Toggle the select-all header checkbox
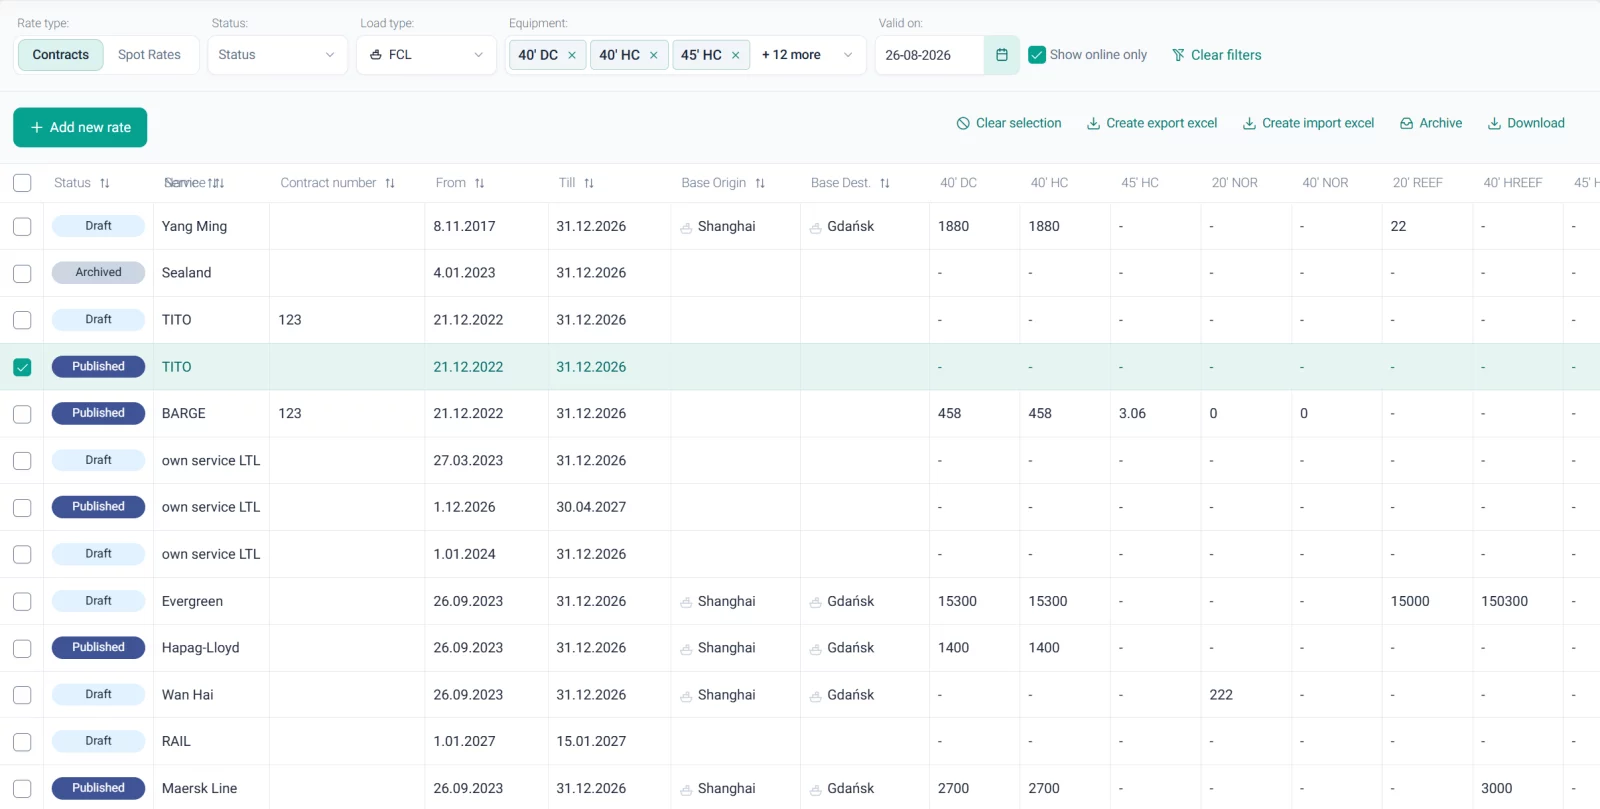The width and height of the screenshot is (1600, 809). tap(22, 183)
